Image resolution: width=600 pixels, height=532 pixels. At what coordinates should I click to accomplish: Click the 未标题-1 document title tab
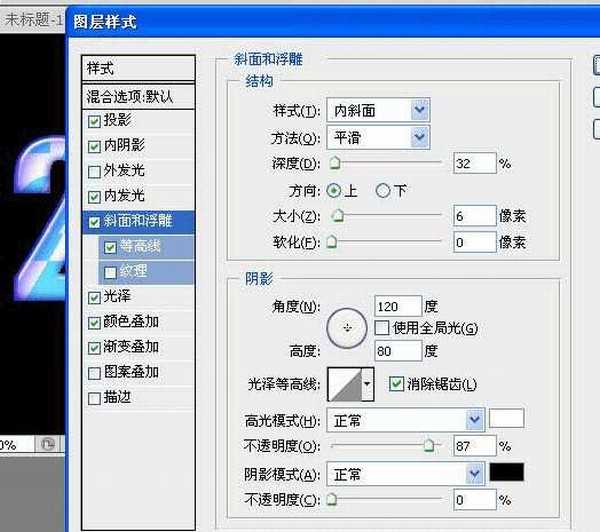33,19
